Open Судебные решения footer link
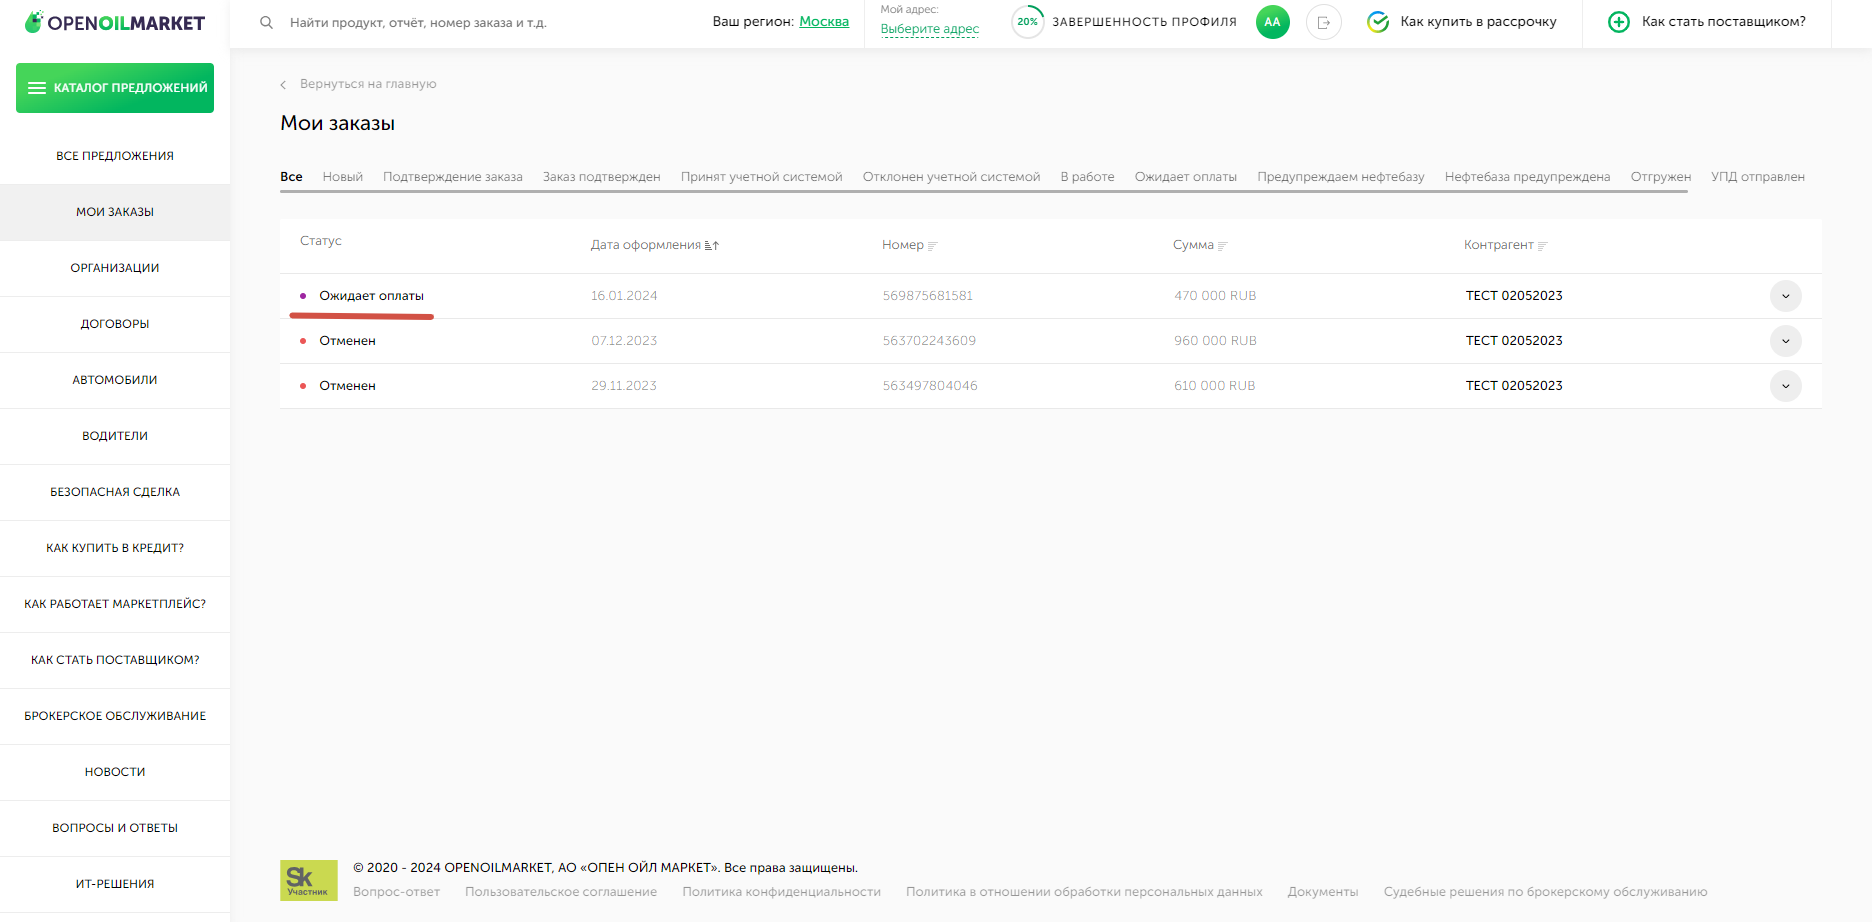 [1546, 892]
